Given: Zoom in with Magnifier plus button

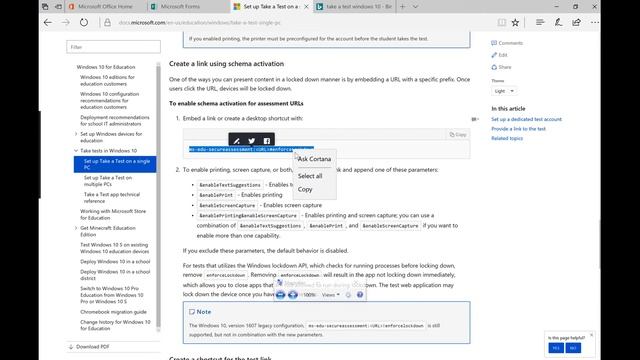Looking at the screenshot, I should [293, 295].
